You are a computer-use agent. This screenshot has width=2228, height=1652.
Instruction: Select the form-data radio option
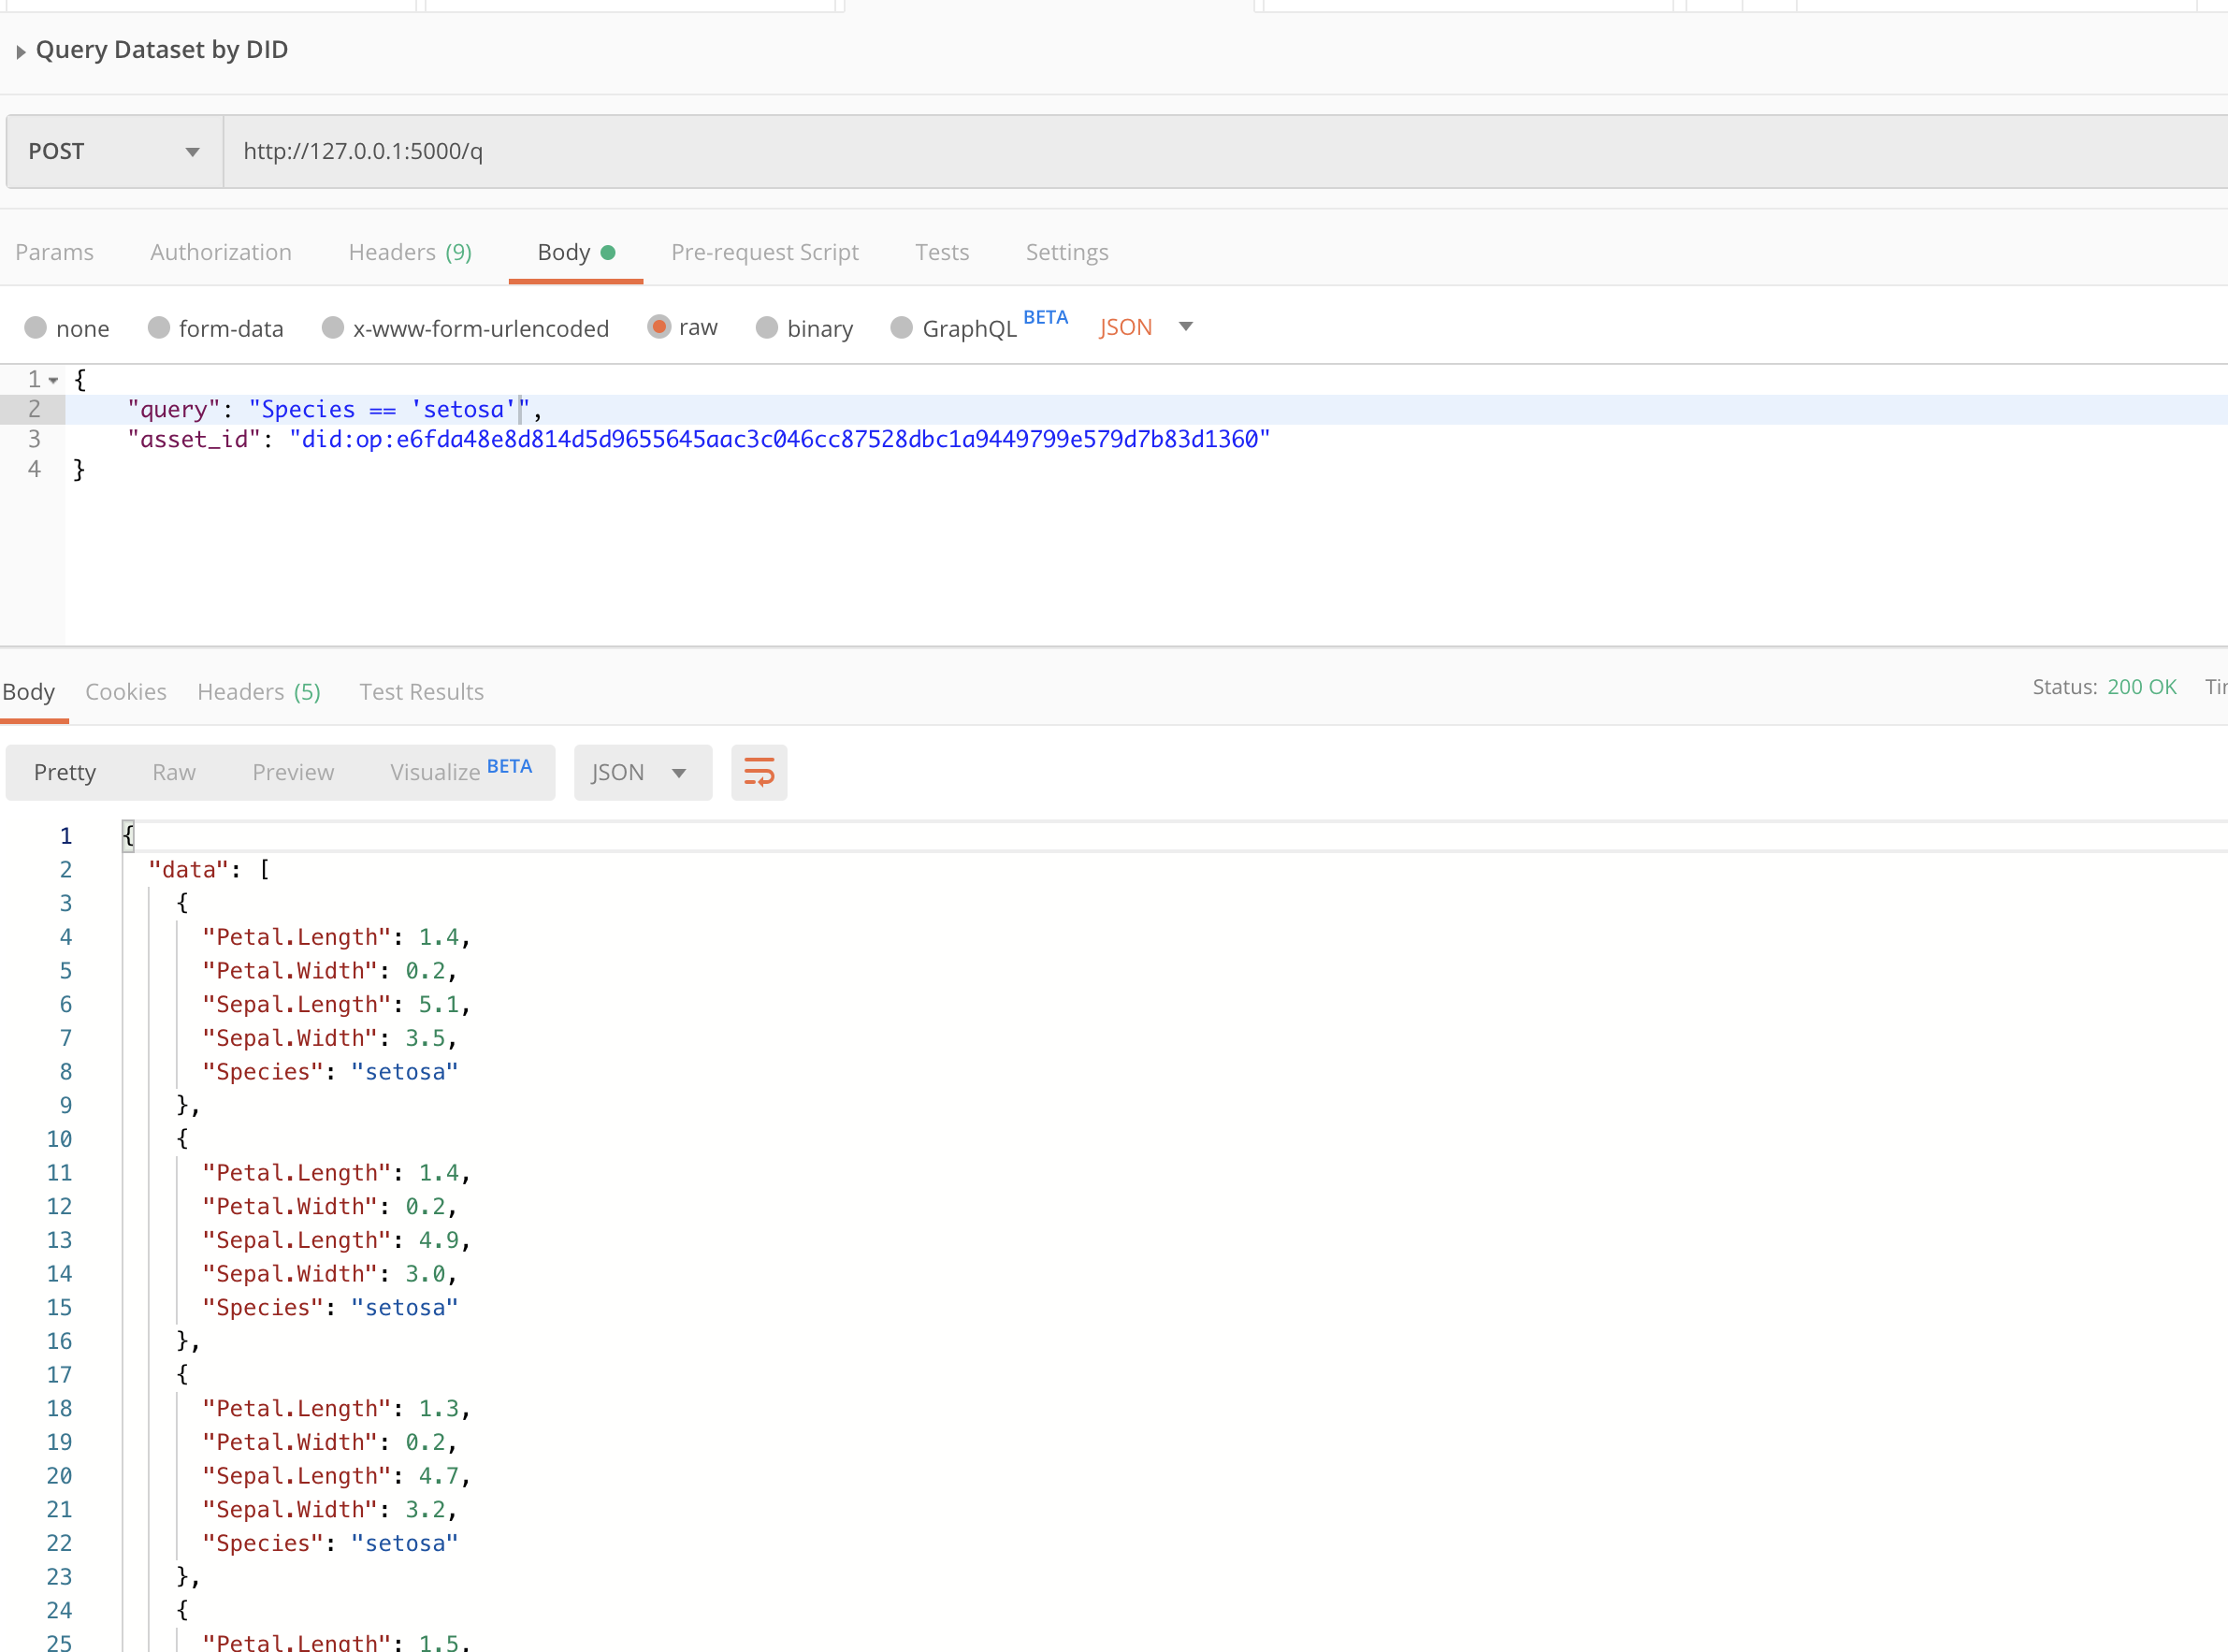pyautogui.click(x=159, y=328)
